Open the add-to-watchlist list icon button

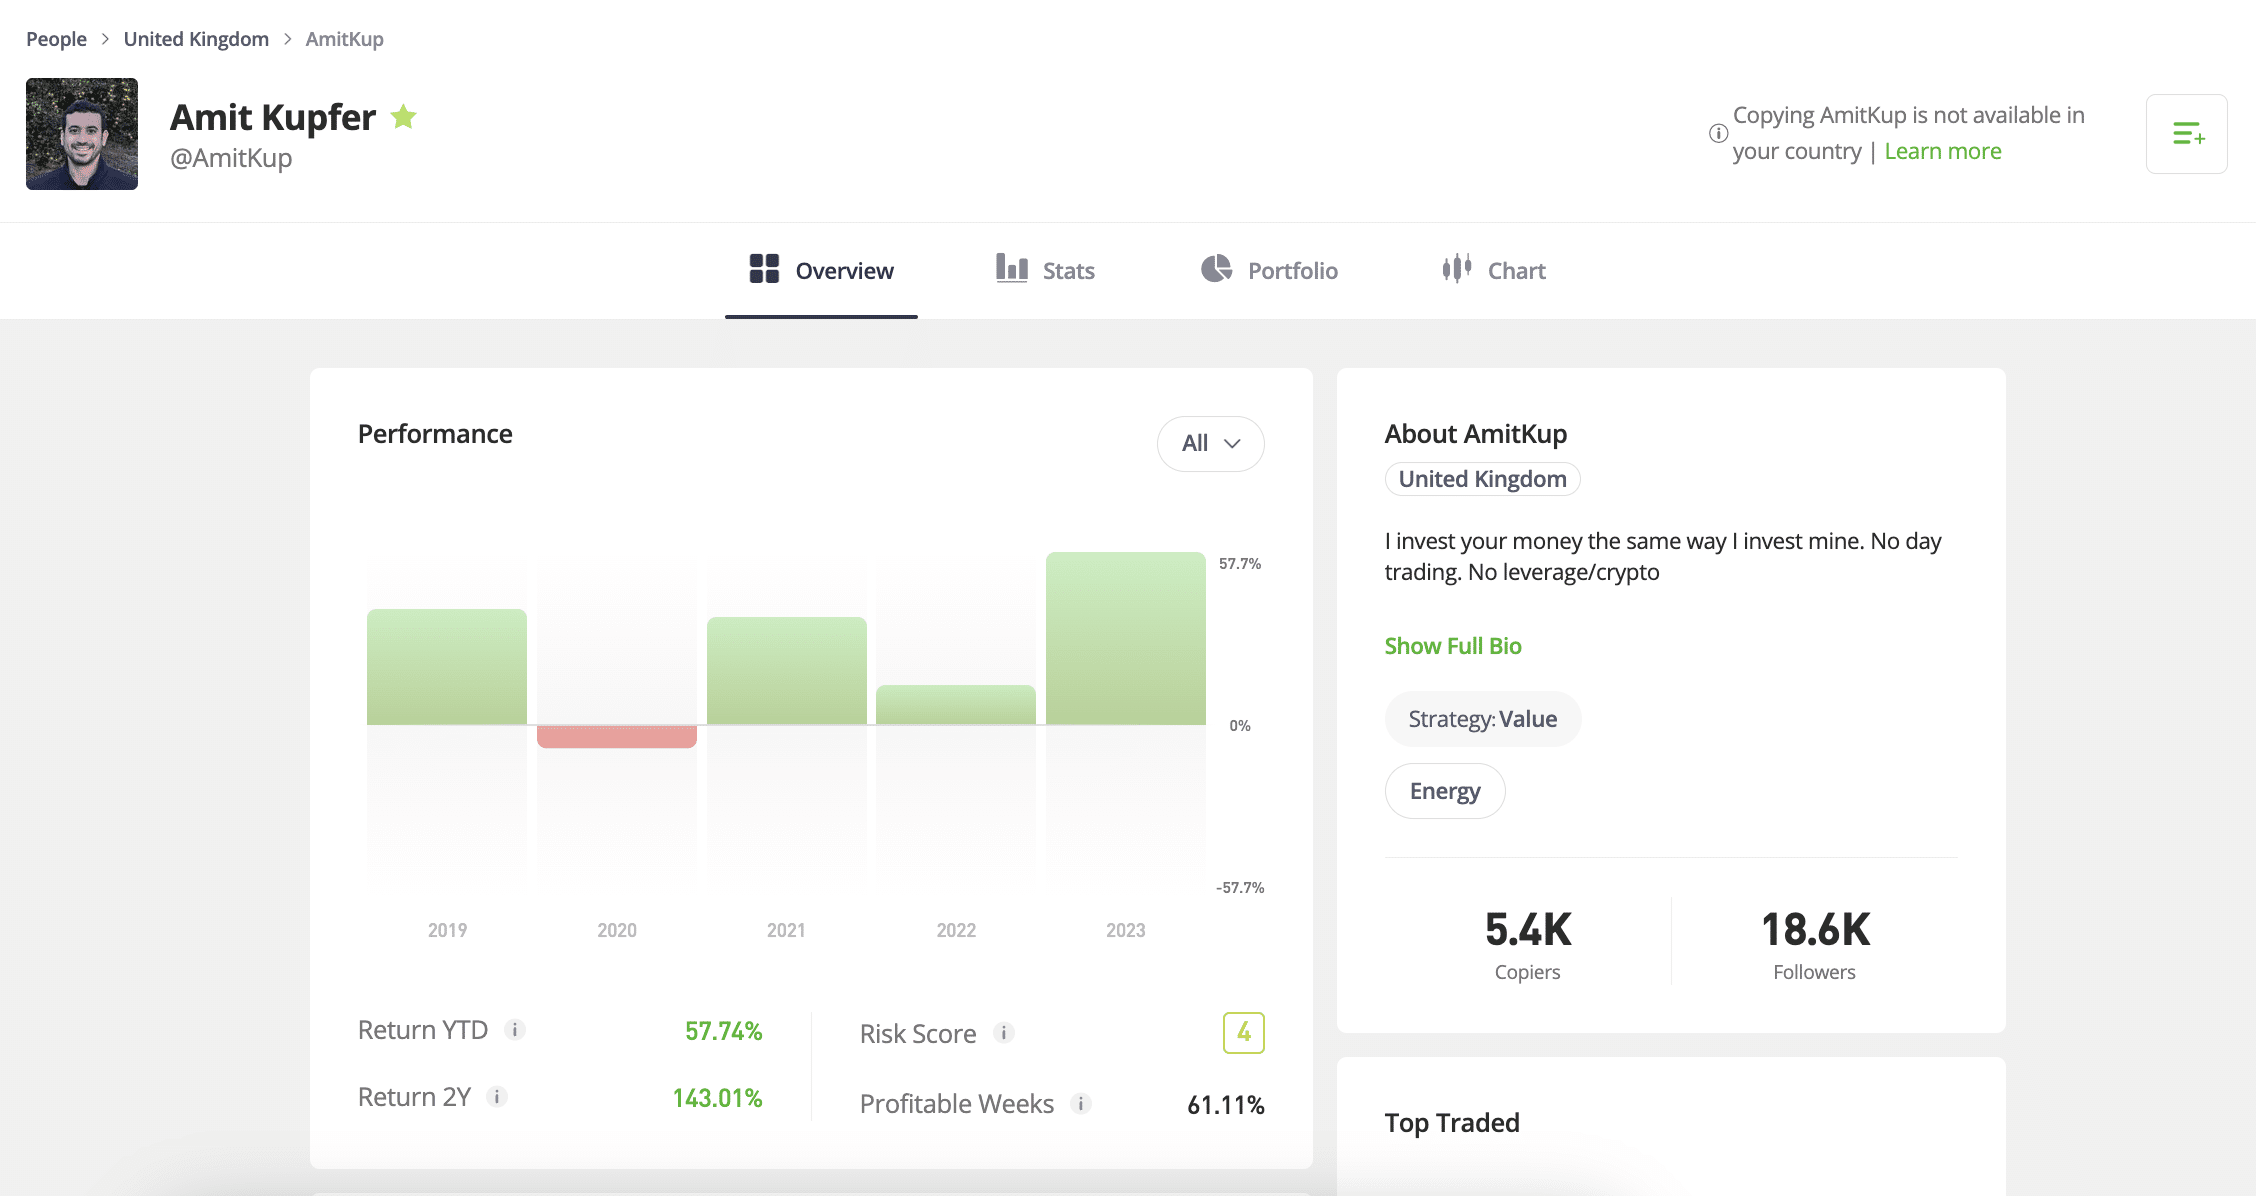click(x=2186, y=134)
